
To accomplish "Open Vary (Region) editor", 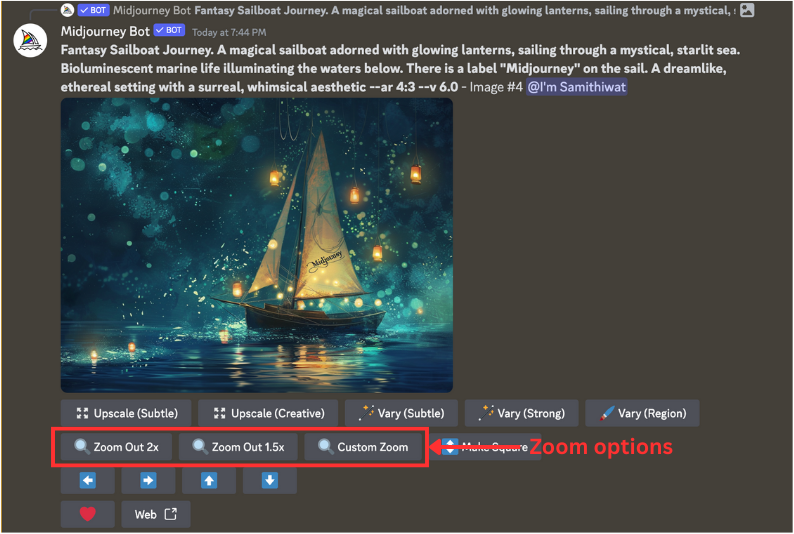I will pos(643,413).
